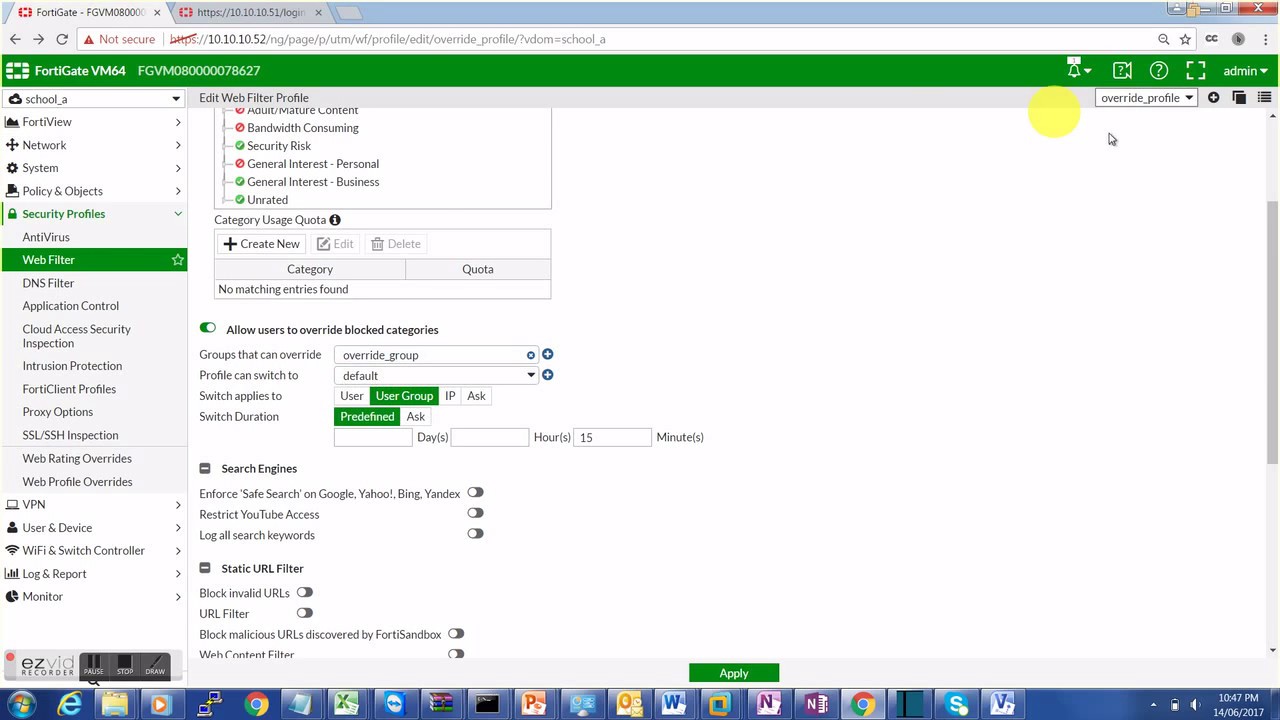Expand the Network menu
Viewport: 1280px width, 720px height.
coord(93,145)
